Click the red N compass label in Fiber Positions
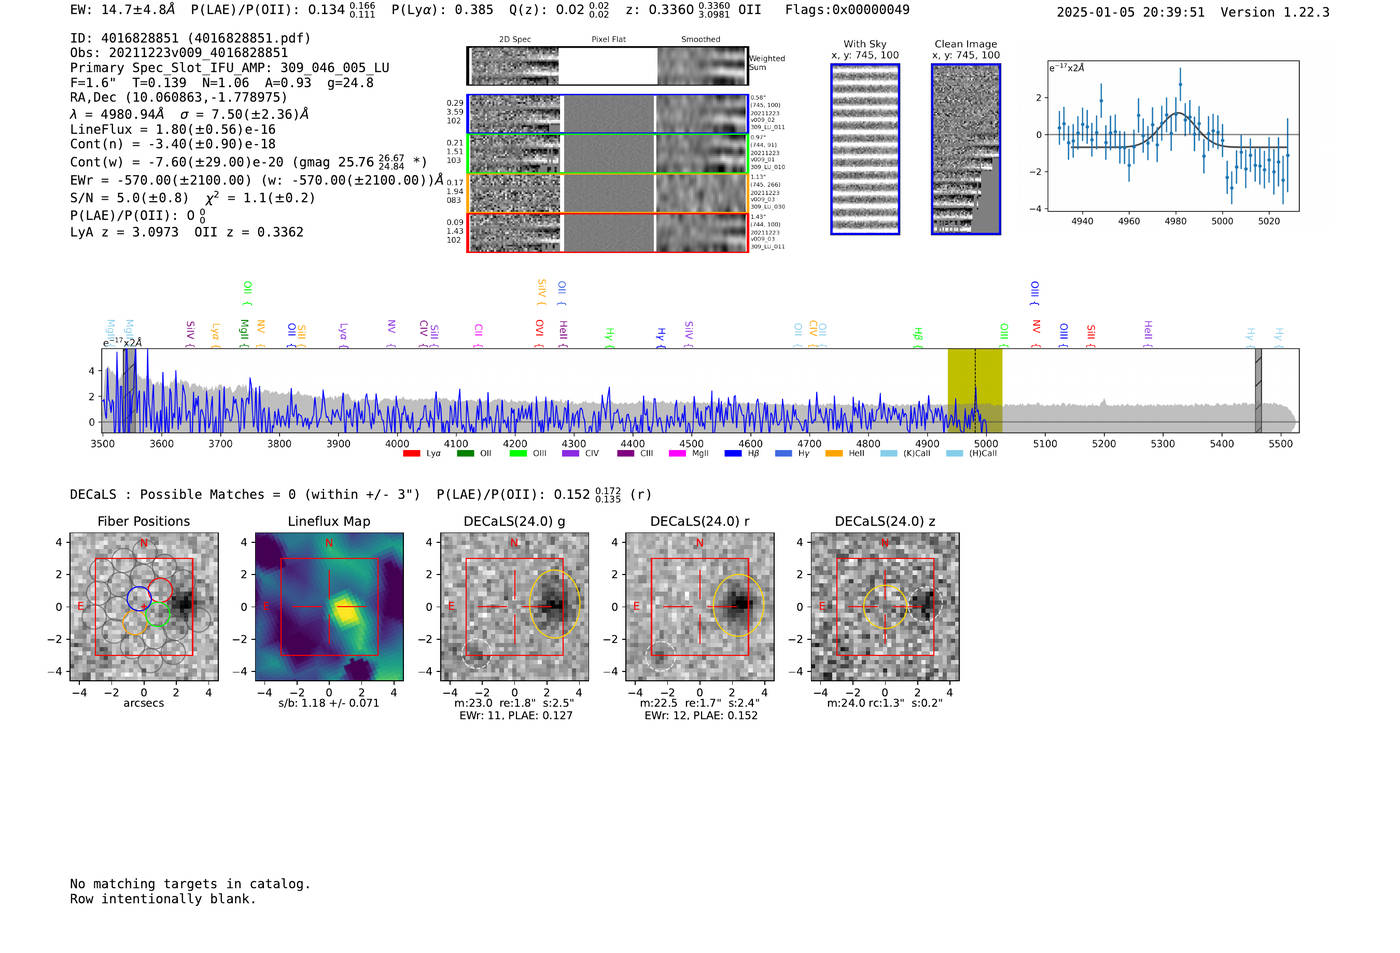 [144, 543]
